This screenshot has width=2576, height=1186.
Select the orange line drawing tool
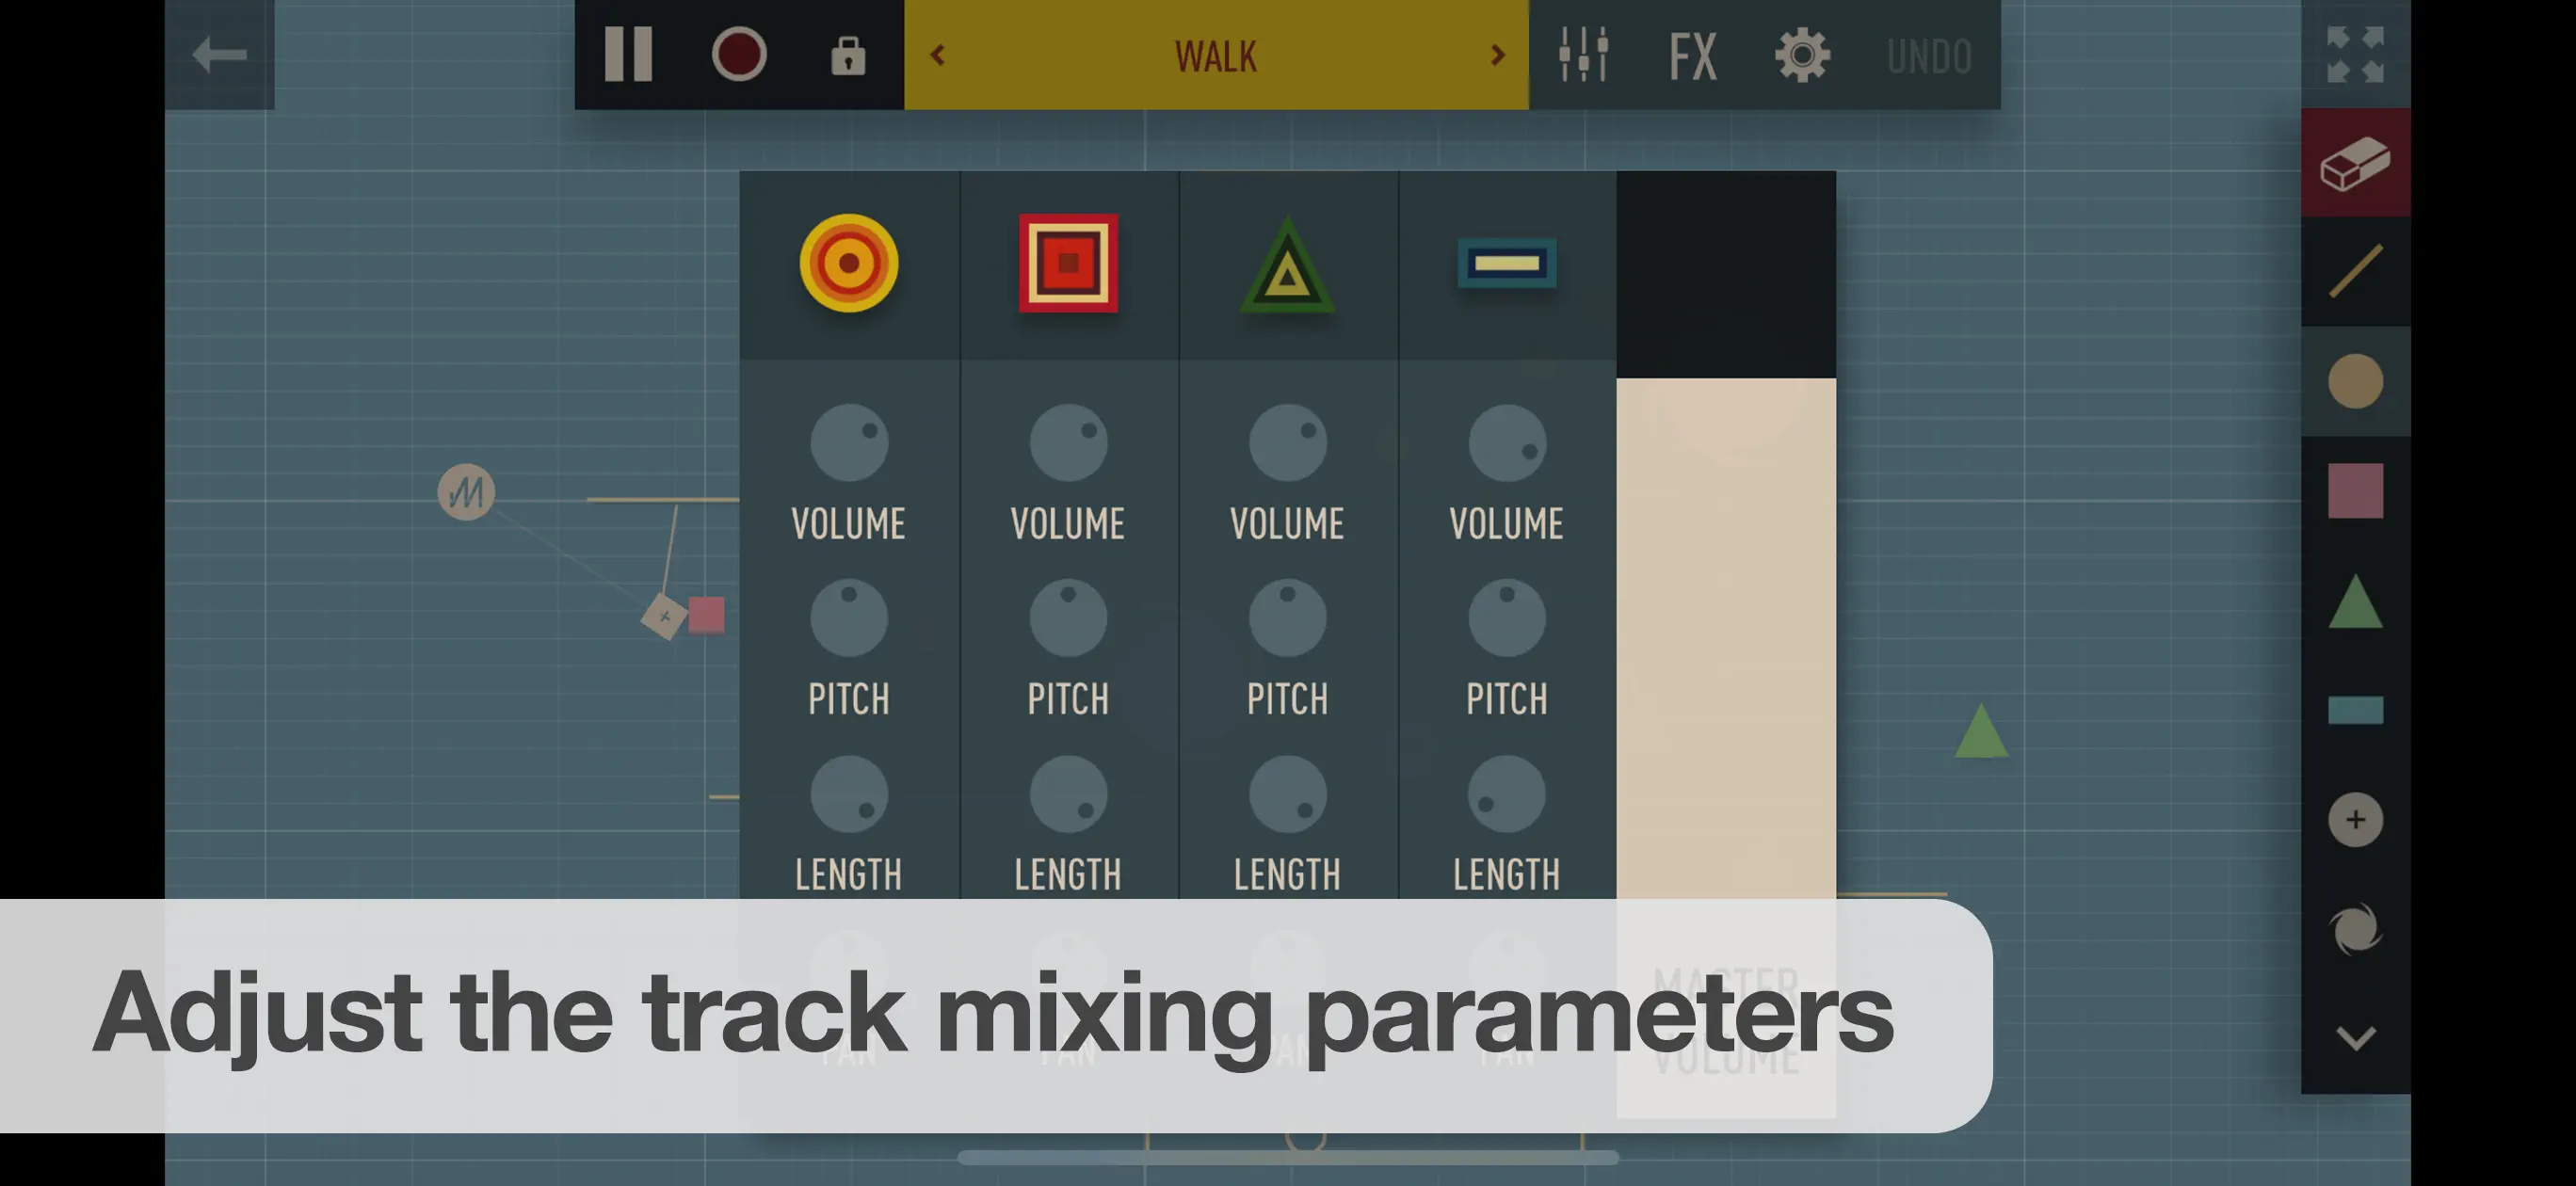[x=2355, y=272]
